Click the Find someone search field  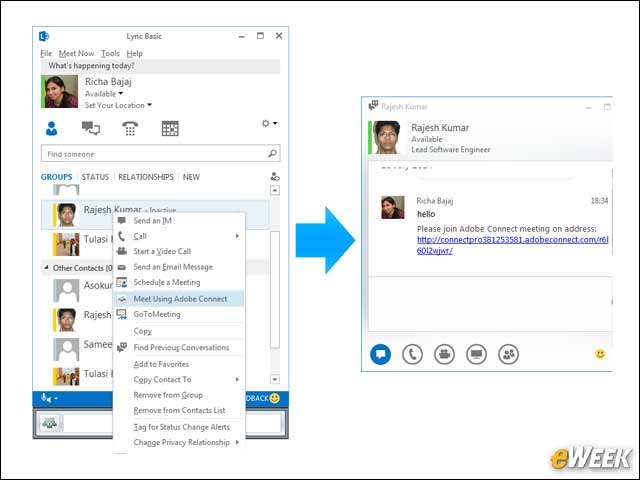[160, 154]
